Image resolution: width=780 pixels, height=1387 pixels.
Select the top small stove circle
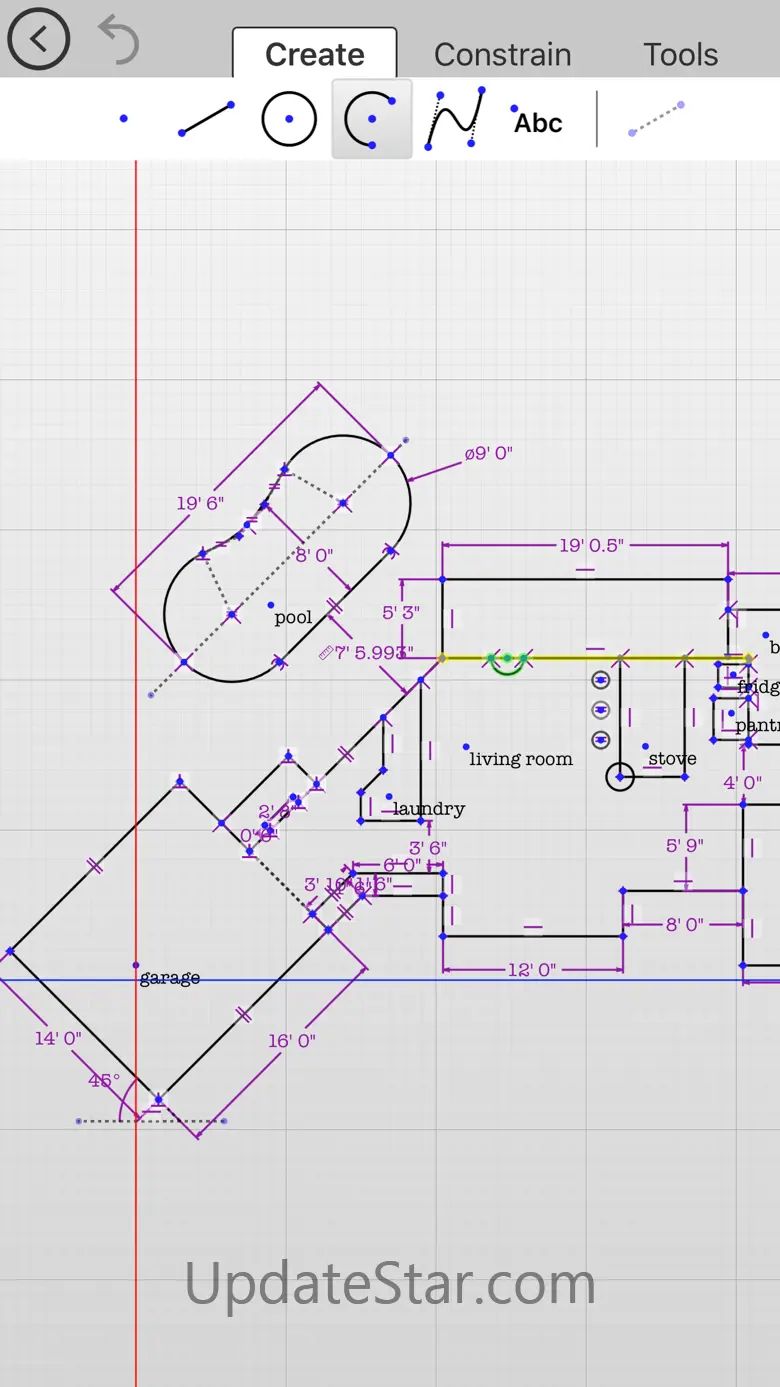point(601,680)
